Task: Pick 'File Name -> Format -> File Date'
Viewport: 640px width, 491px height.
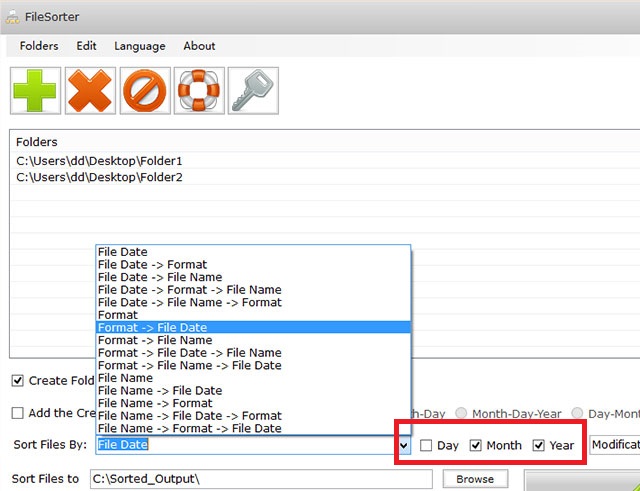Action: point(253,429)
